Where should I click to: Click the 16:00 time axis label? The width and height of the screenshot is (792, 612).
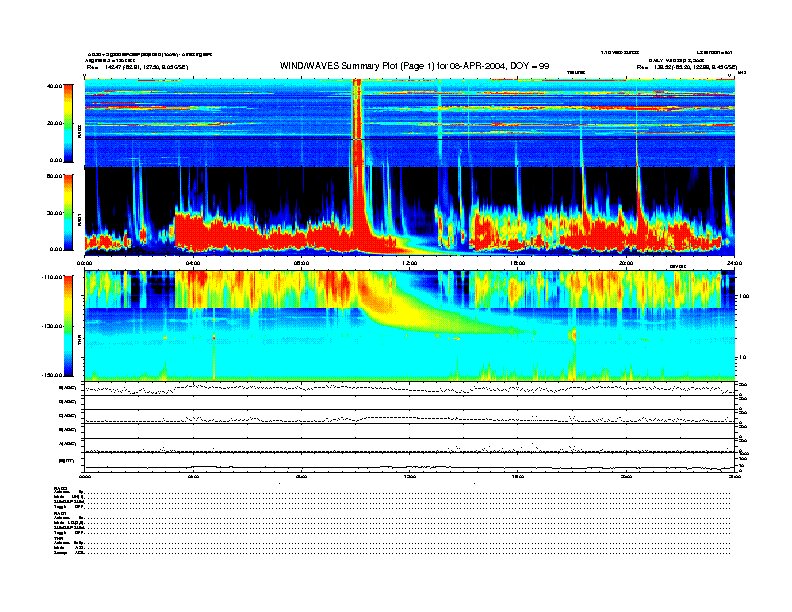coord(518,264)
